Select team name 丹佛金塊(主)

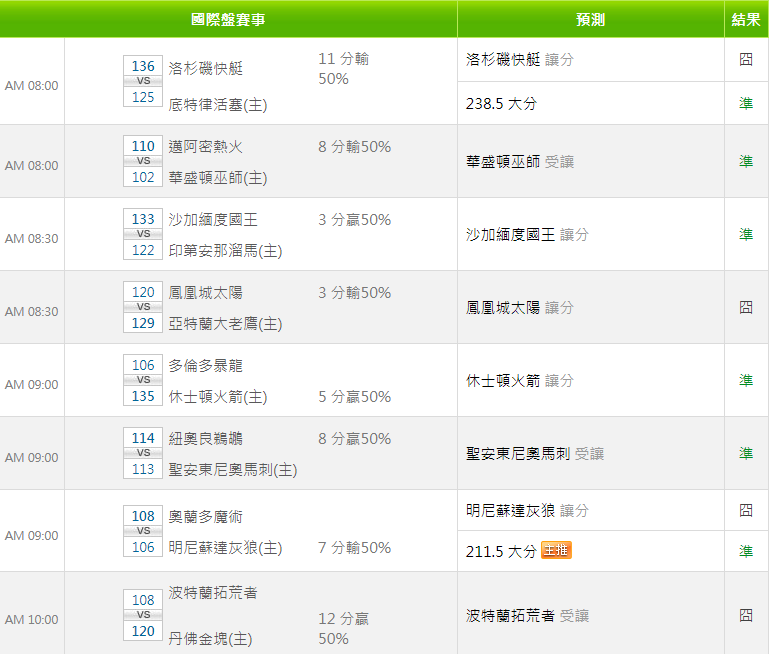[x=211, y=638]
